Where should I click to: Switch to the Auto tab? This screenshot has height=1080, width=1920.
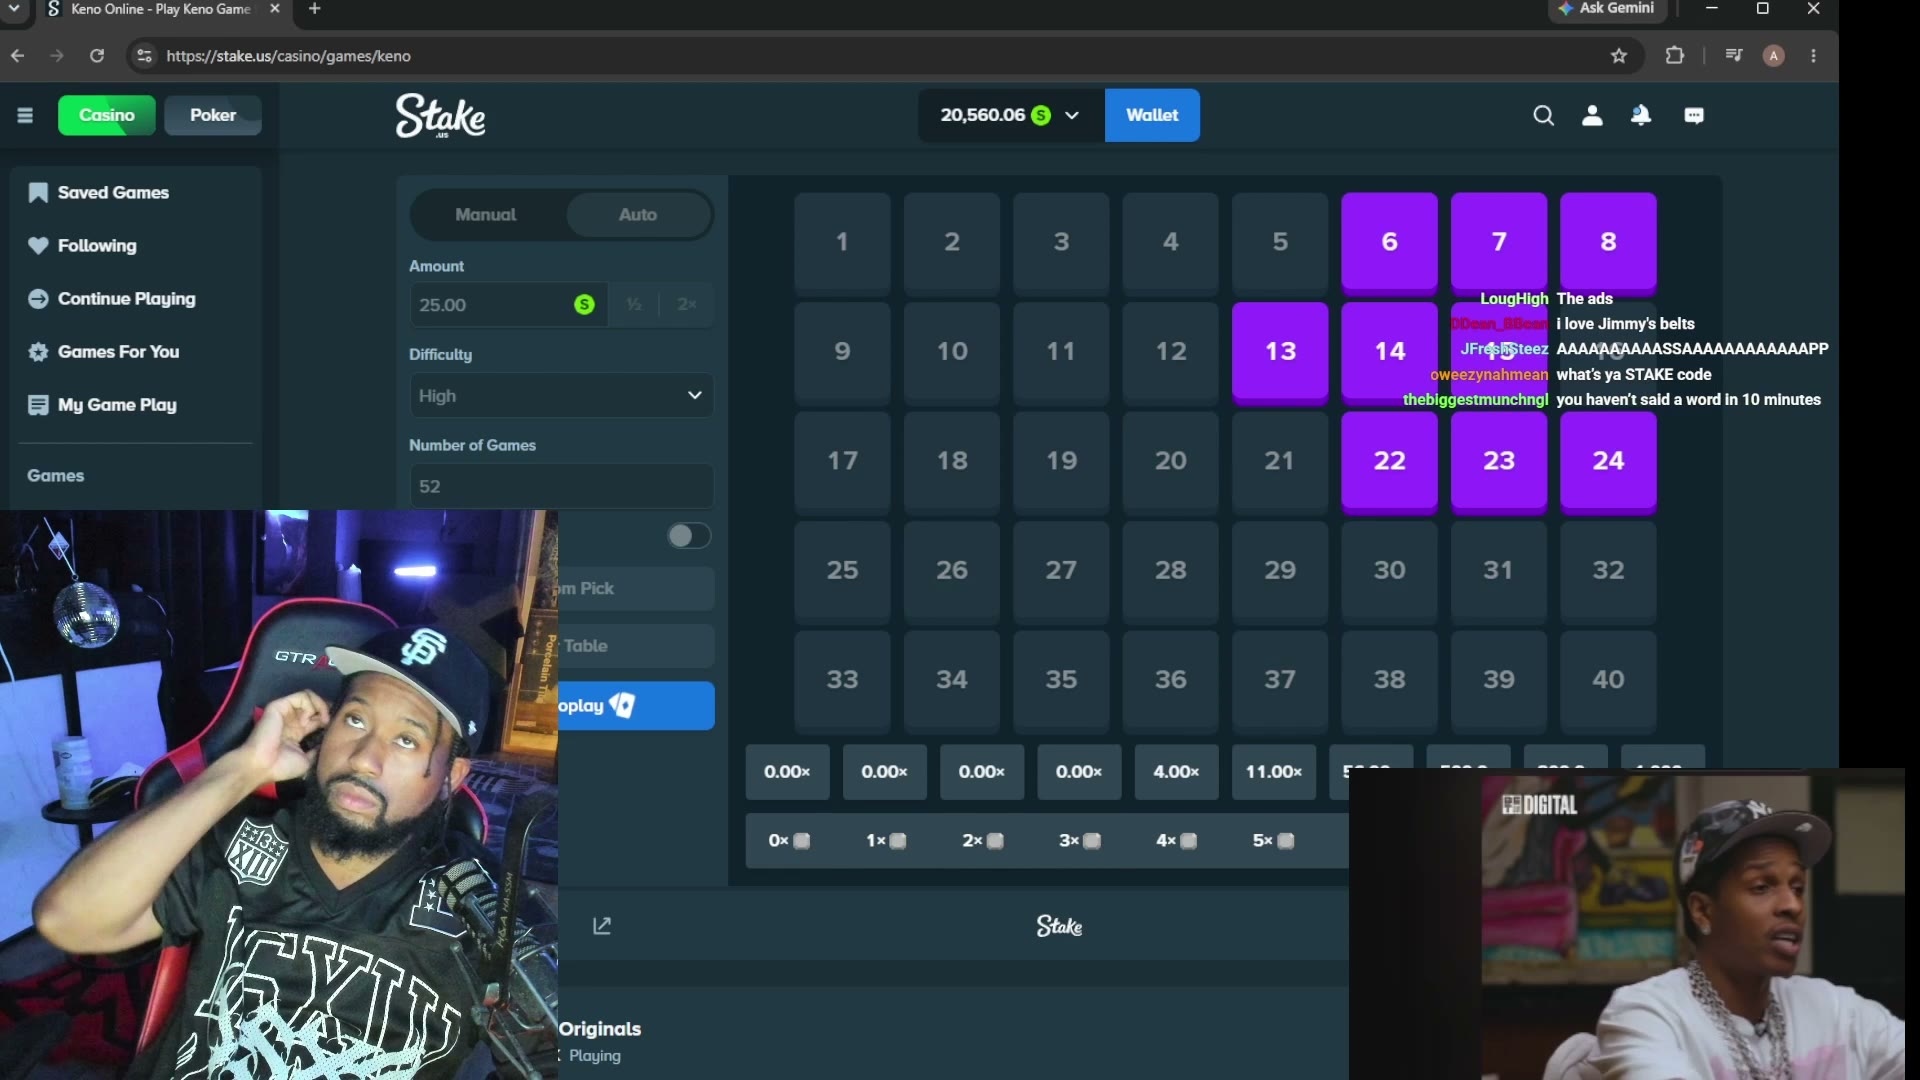point(638,215)
